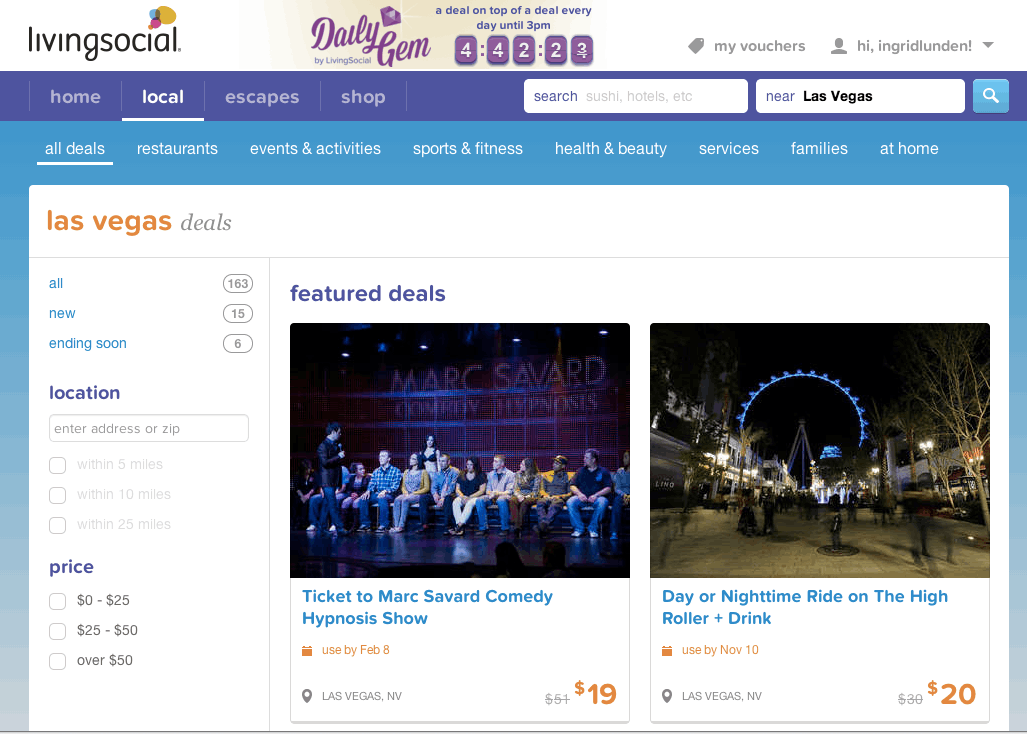Check the within 25 miles box
The height and width of the screenshot is (734, 1027).
pyautogui.click(x=58, y=525)
